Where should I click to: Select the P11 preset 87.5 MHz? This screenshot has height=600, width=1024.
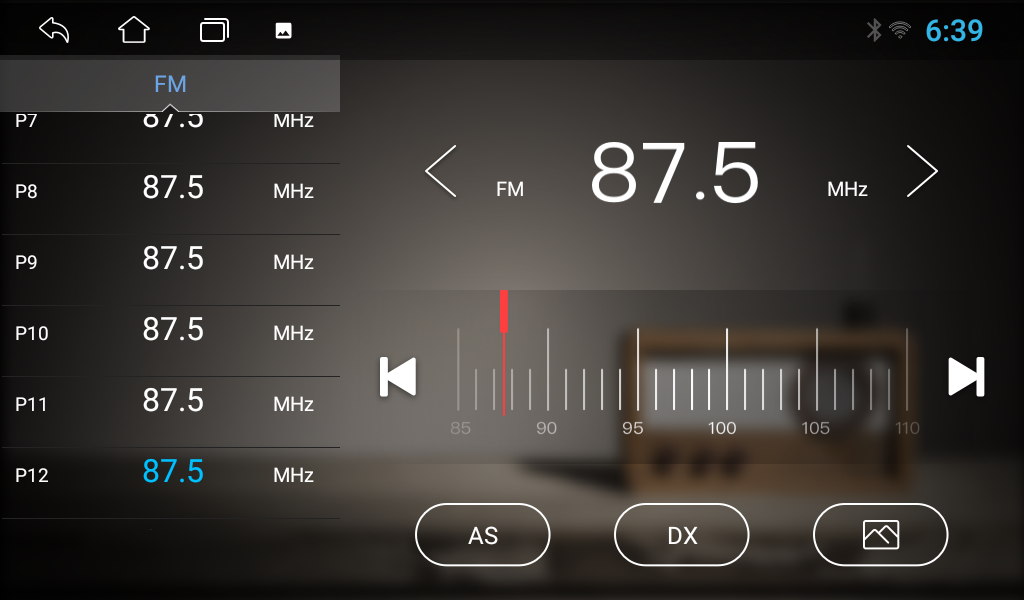point(170,412)
